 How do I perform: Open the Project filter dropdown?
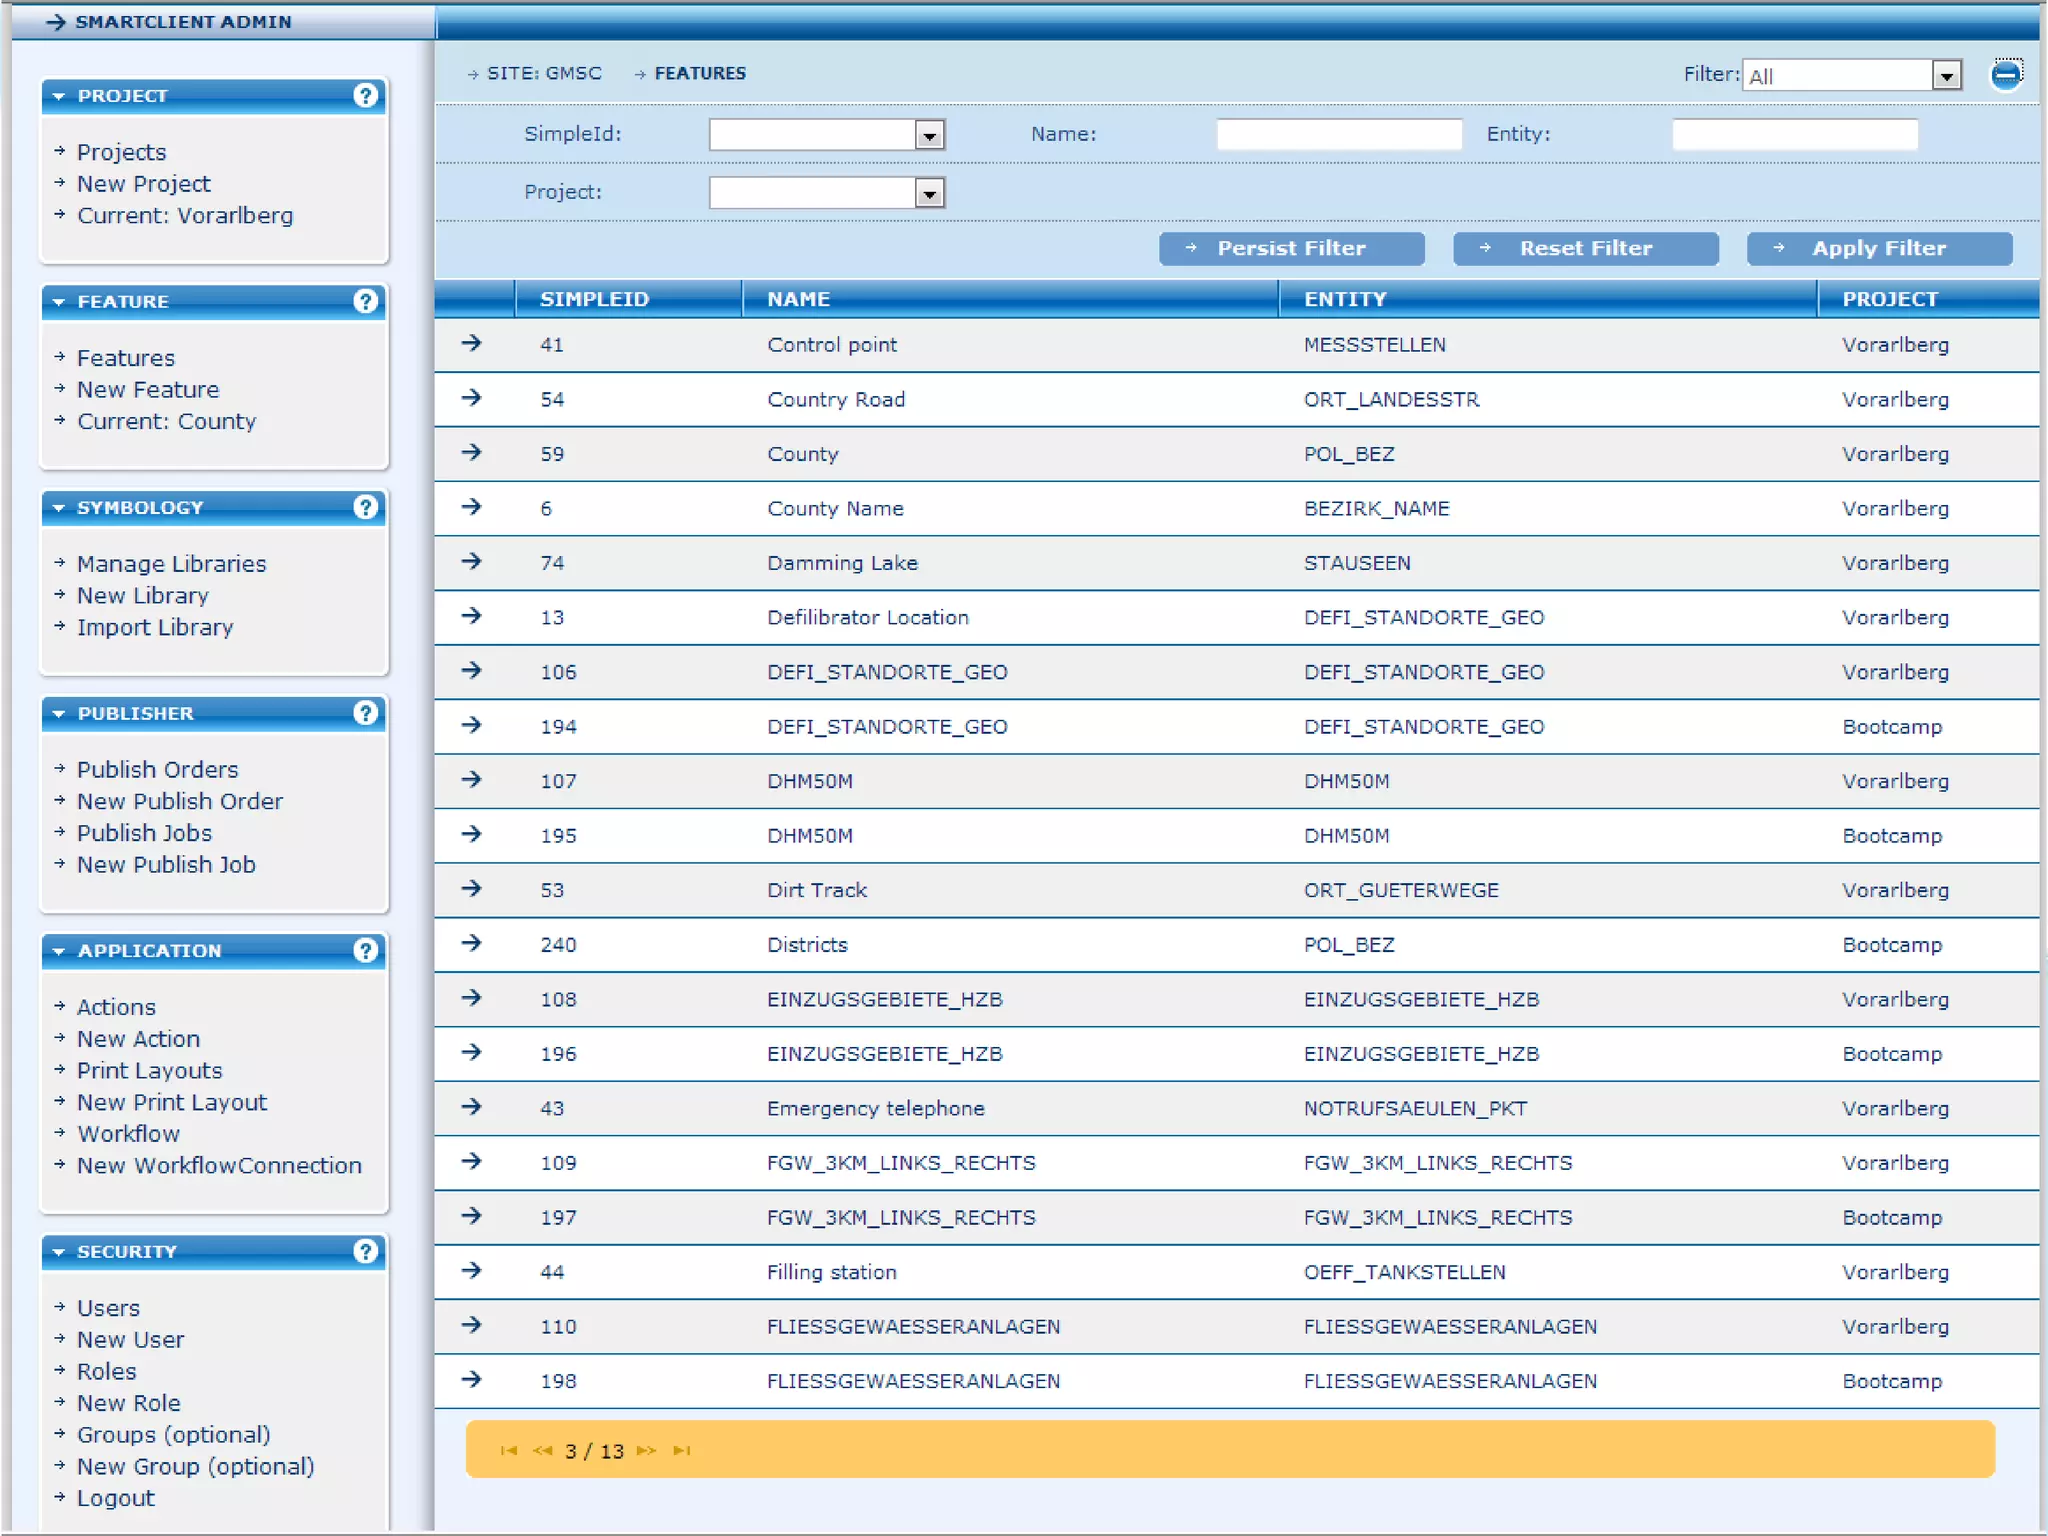click(929, 193)
